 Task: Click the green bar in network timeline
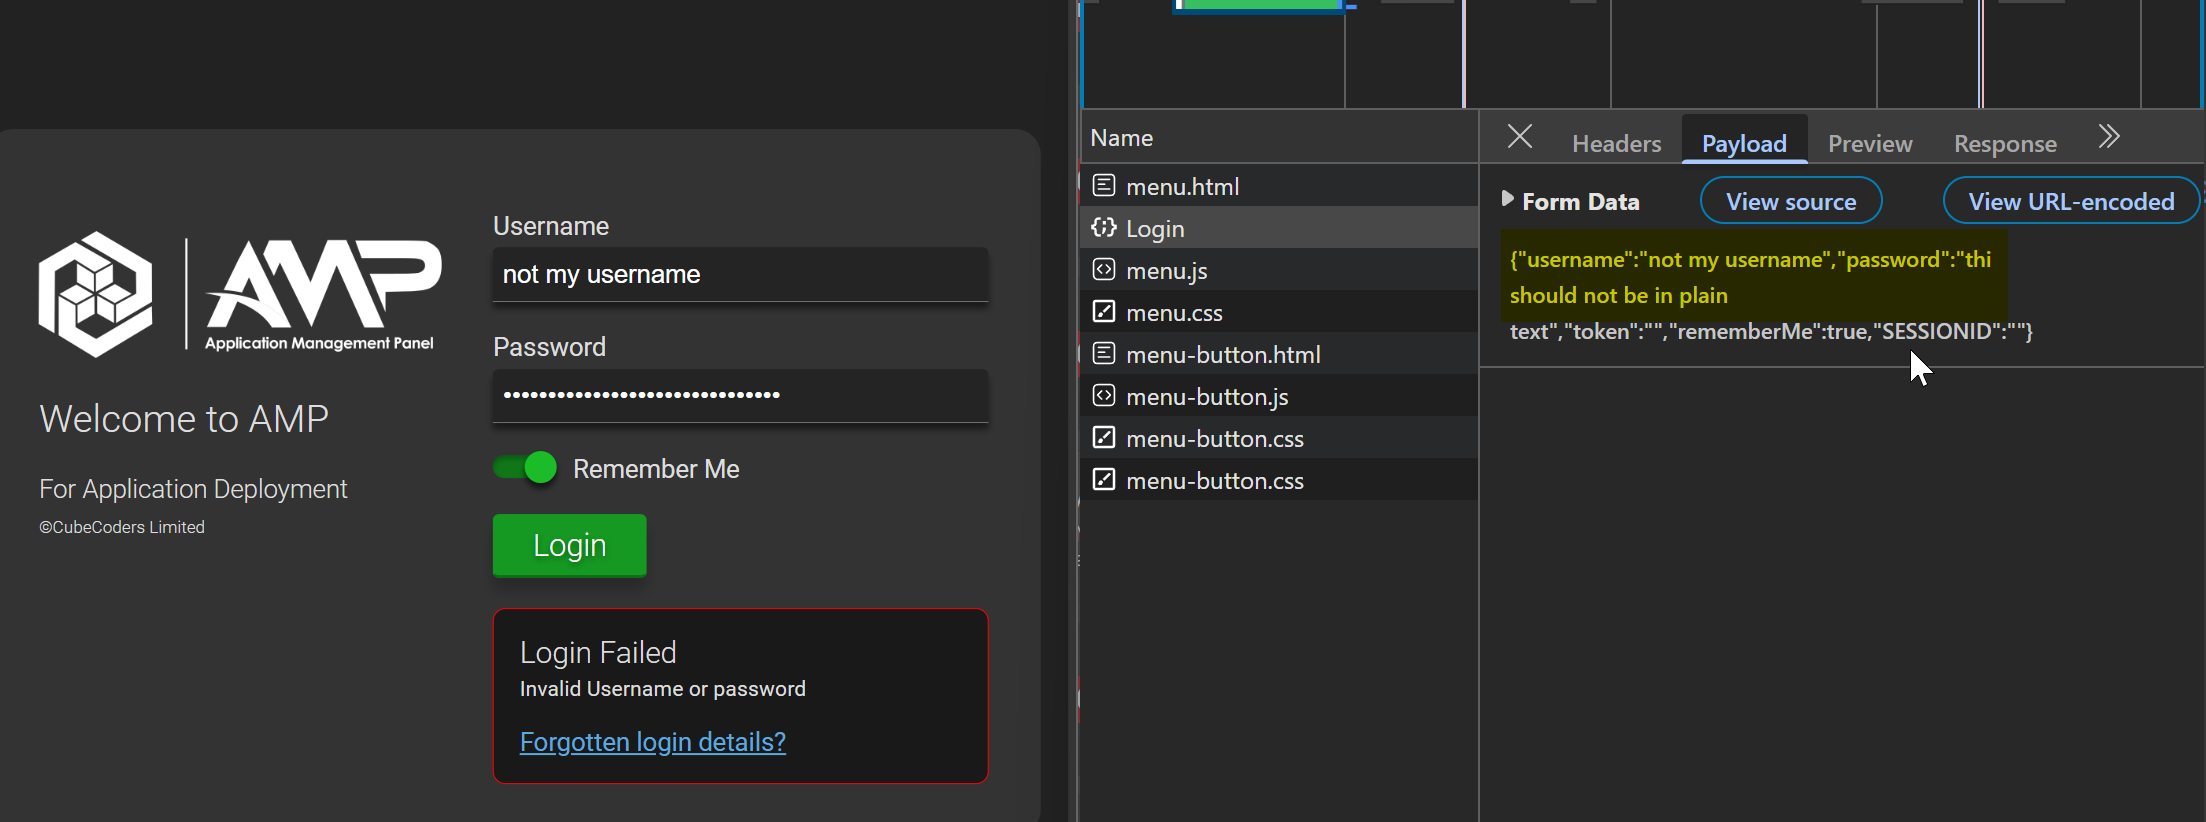(1260, 5)
